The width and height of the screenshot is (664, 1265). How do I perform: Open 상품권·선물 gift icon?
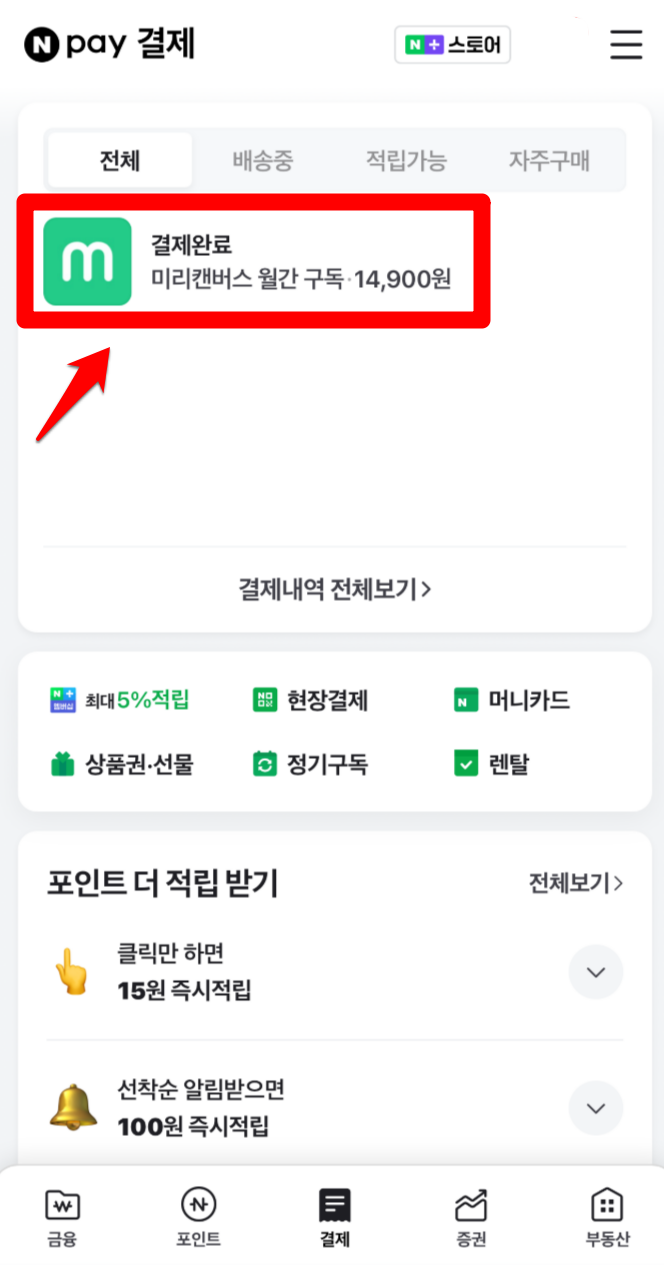[x=63, y=765]
